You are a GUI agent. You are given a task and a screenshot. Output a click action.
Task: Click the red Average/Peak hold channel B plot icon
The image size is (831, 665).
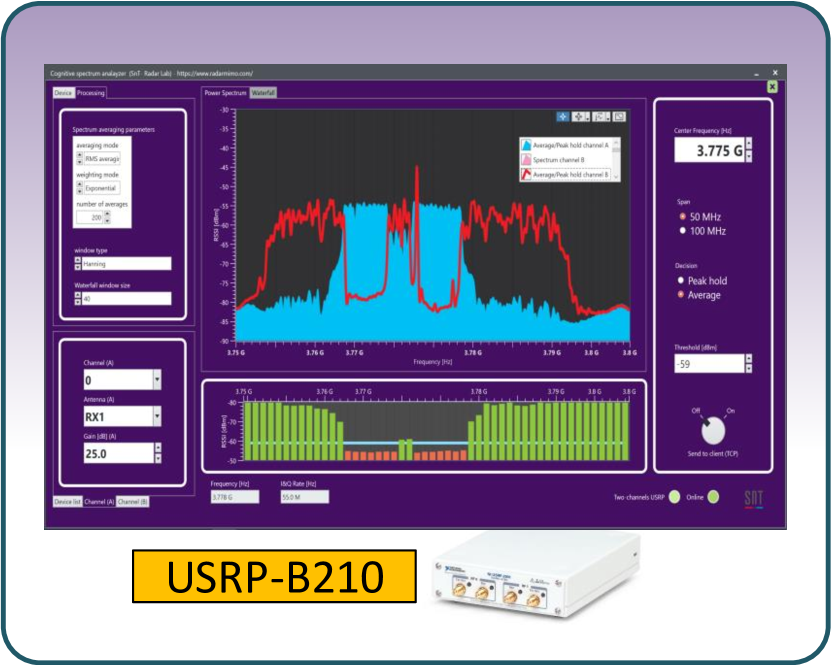pyautogui.click(x=526, y=174)
